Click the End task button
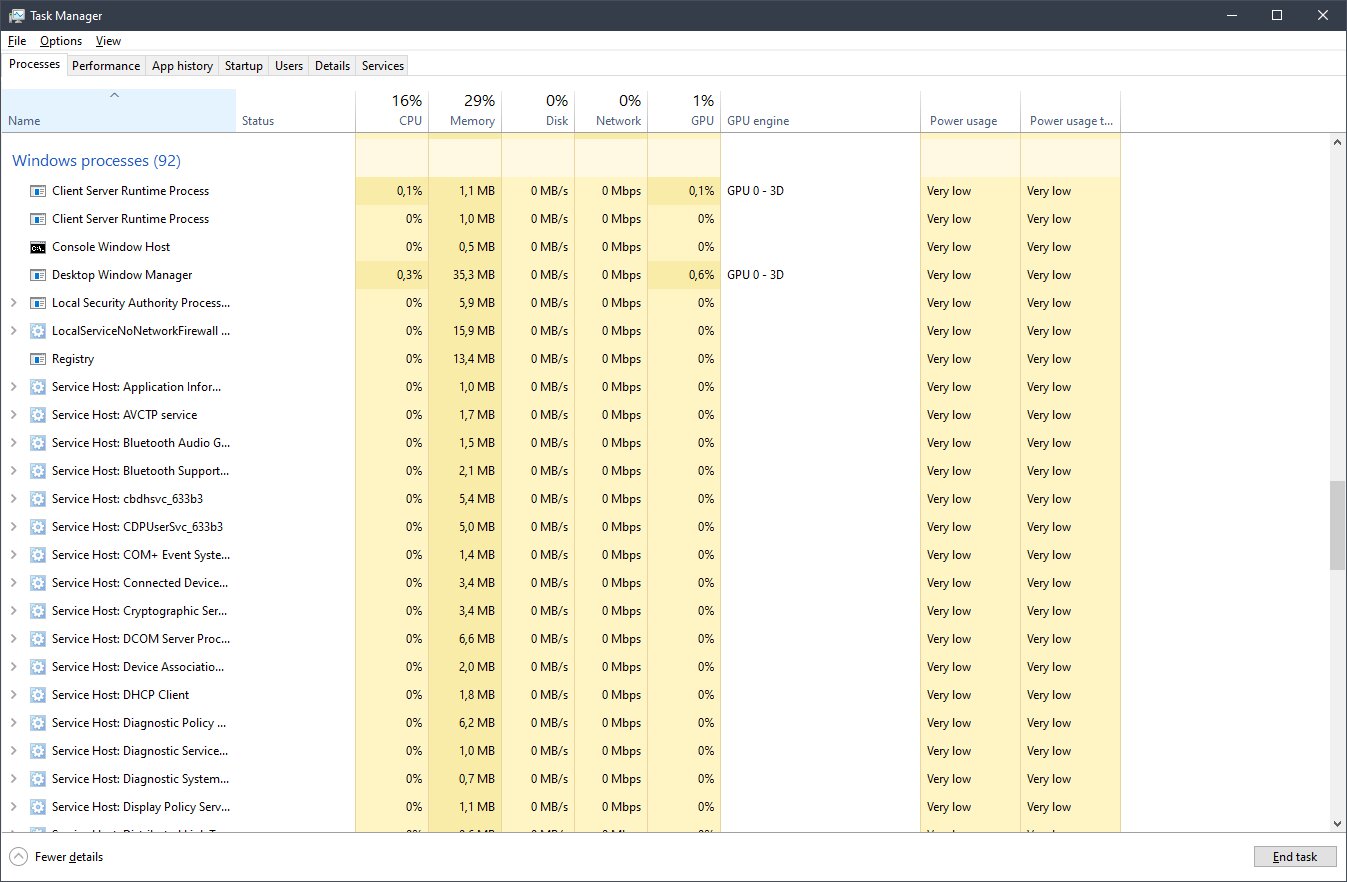This screenshot has width=1347, height=882. coord(1294,857)
